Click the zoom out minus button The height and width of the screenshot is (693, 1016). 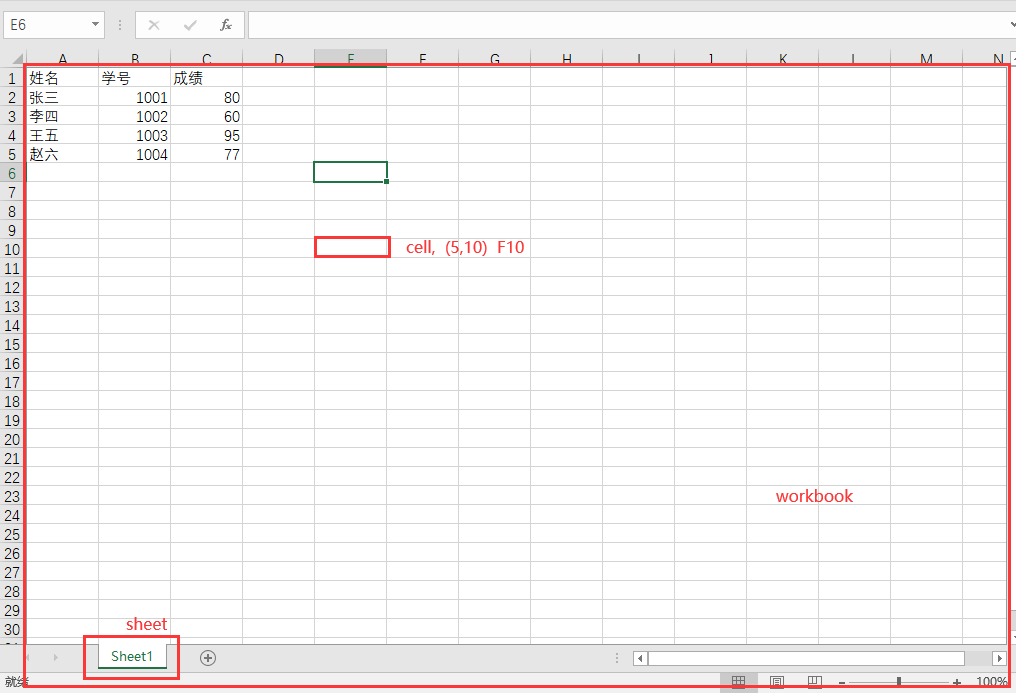click(841, 682)
